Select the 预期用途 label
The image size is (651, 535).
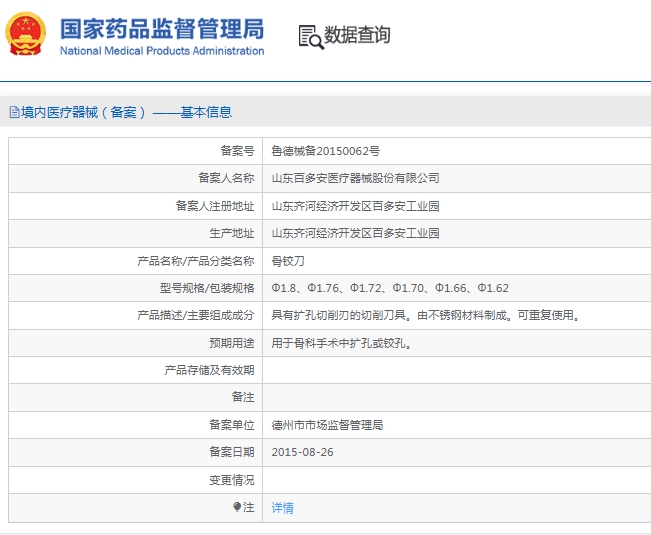[x=232, y=343]
